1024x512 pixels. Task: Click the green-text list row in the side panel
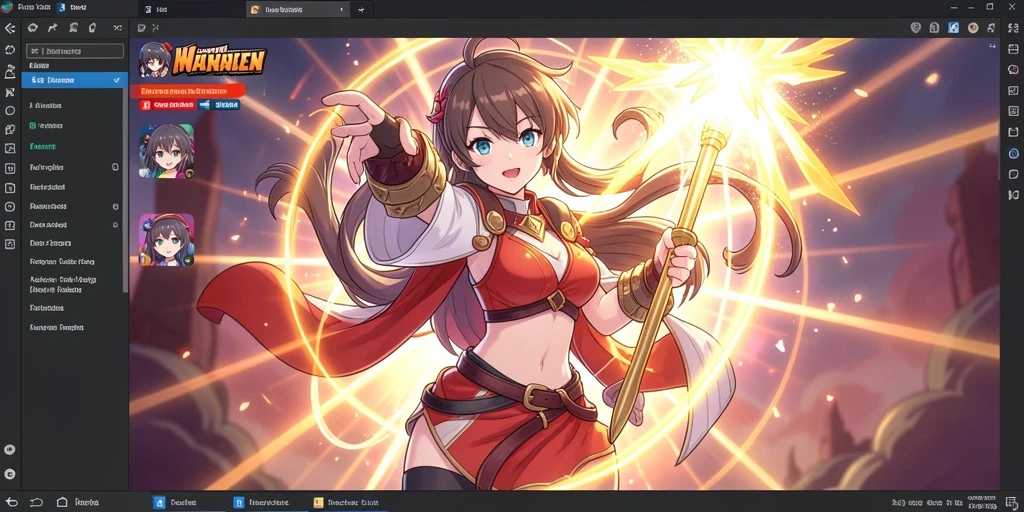click(42, 147)
